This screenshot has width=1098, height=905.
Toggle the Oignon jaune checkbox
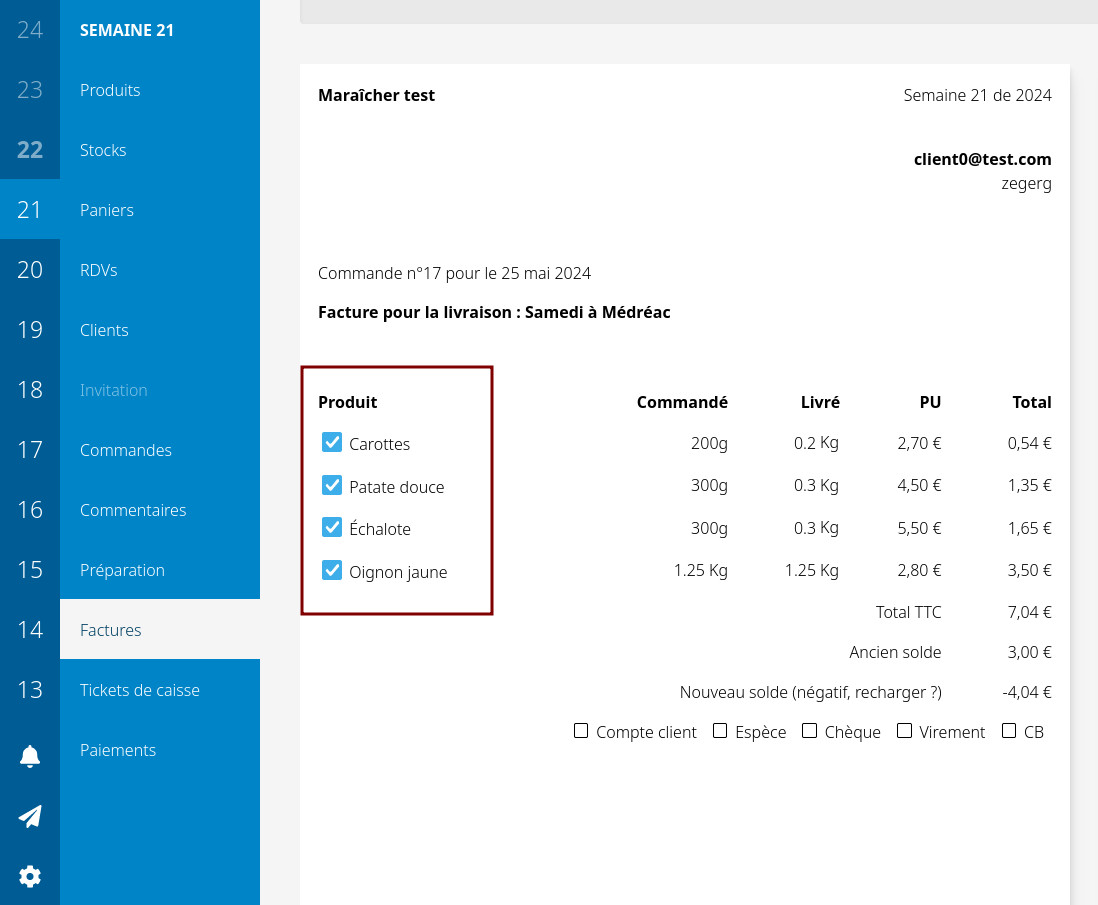pyautogui.click(x=332, y=571)
